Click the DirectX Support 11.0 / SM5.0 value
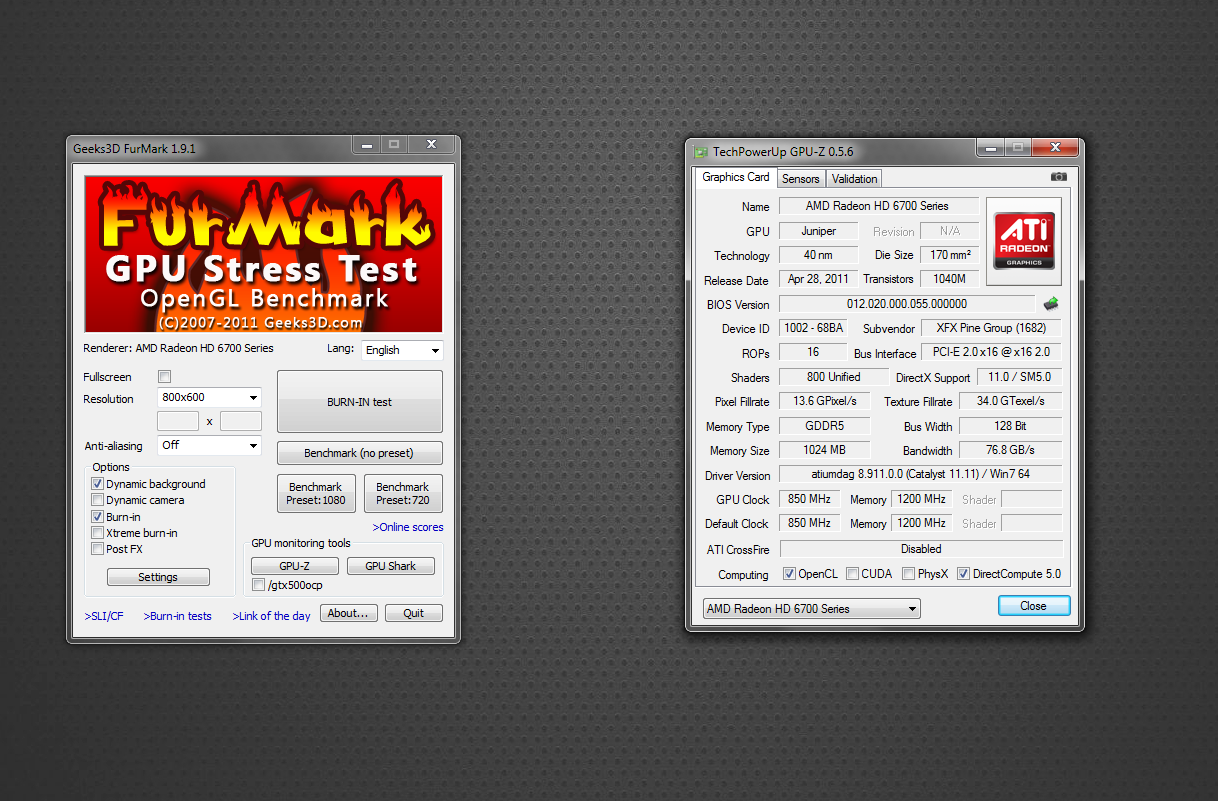This screenshot has height=801, width=1218. pyautogui.click(x=1019, y=377)
